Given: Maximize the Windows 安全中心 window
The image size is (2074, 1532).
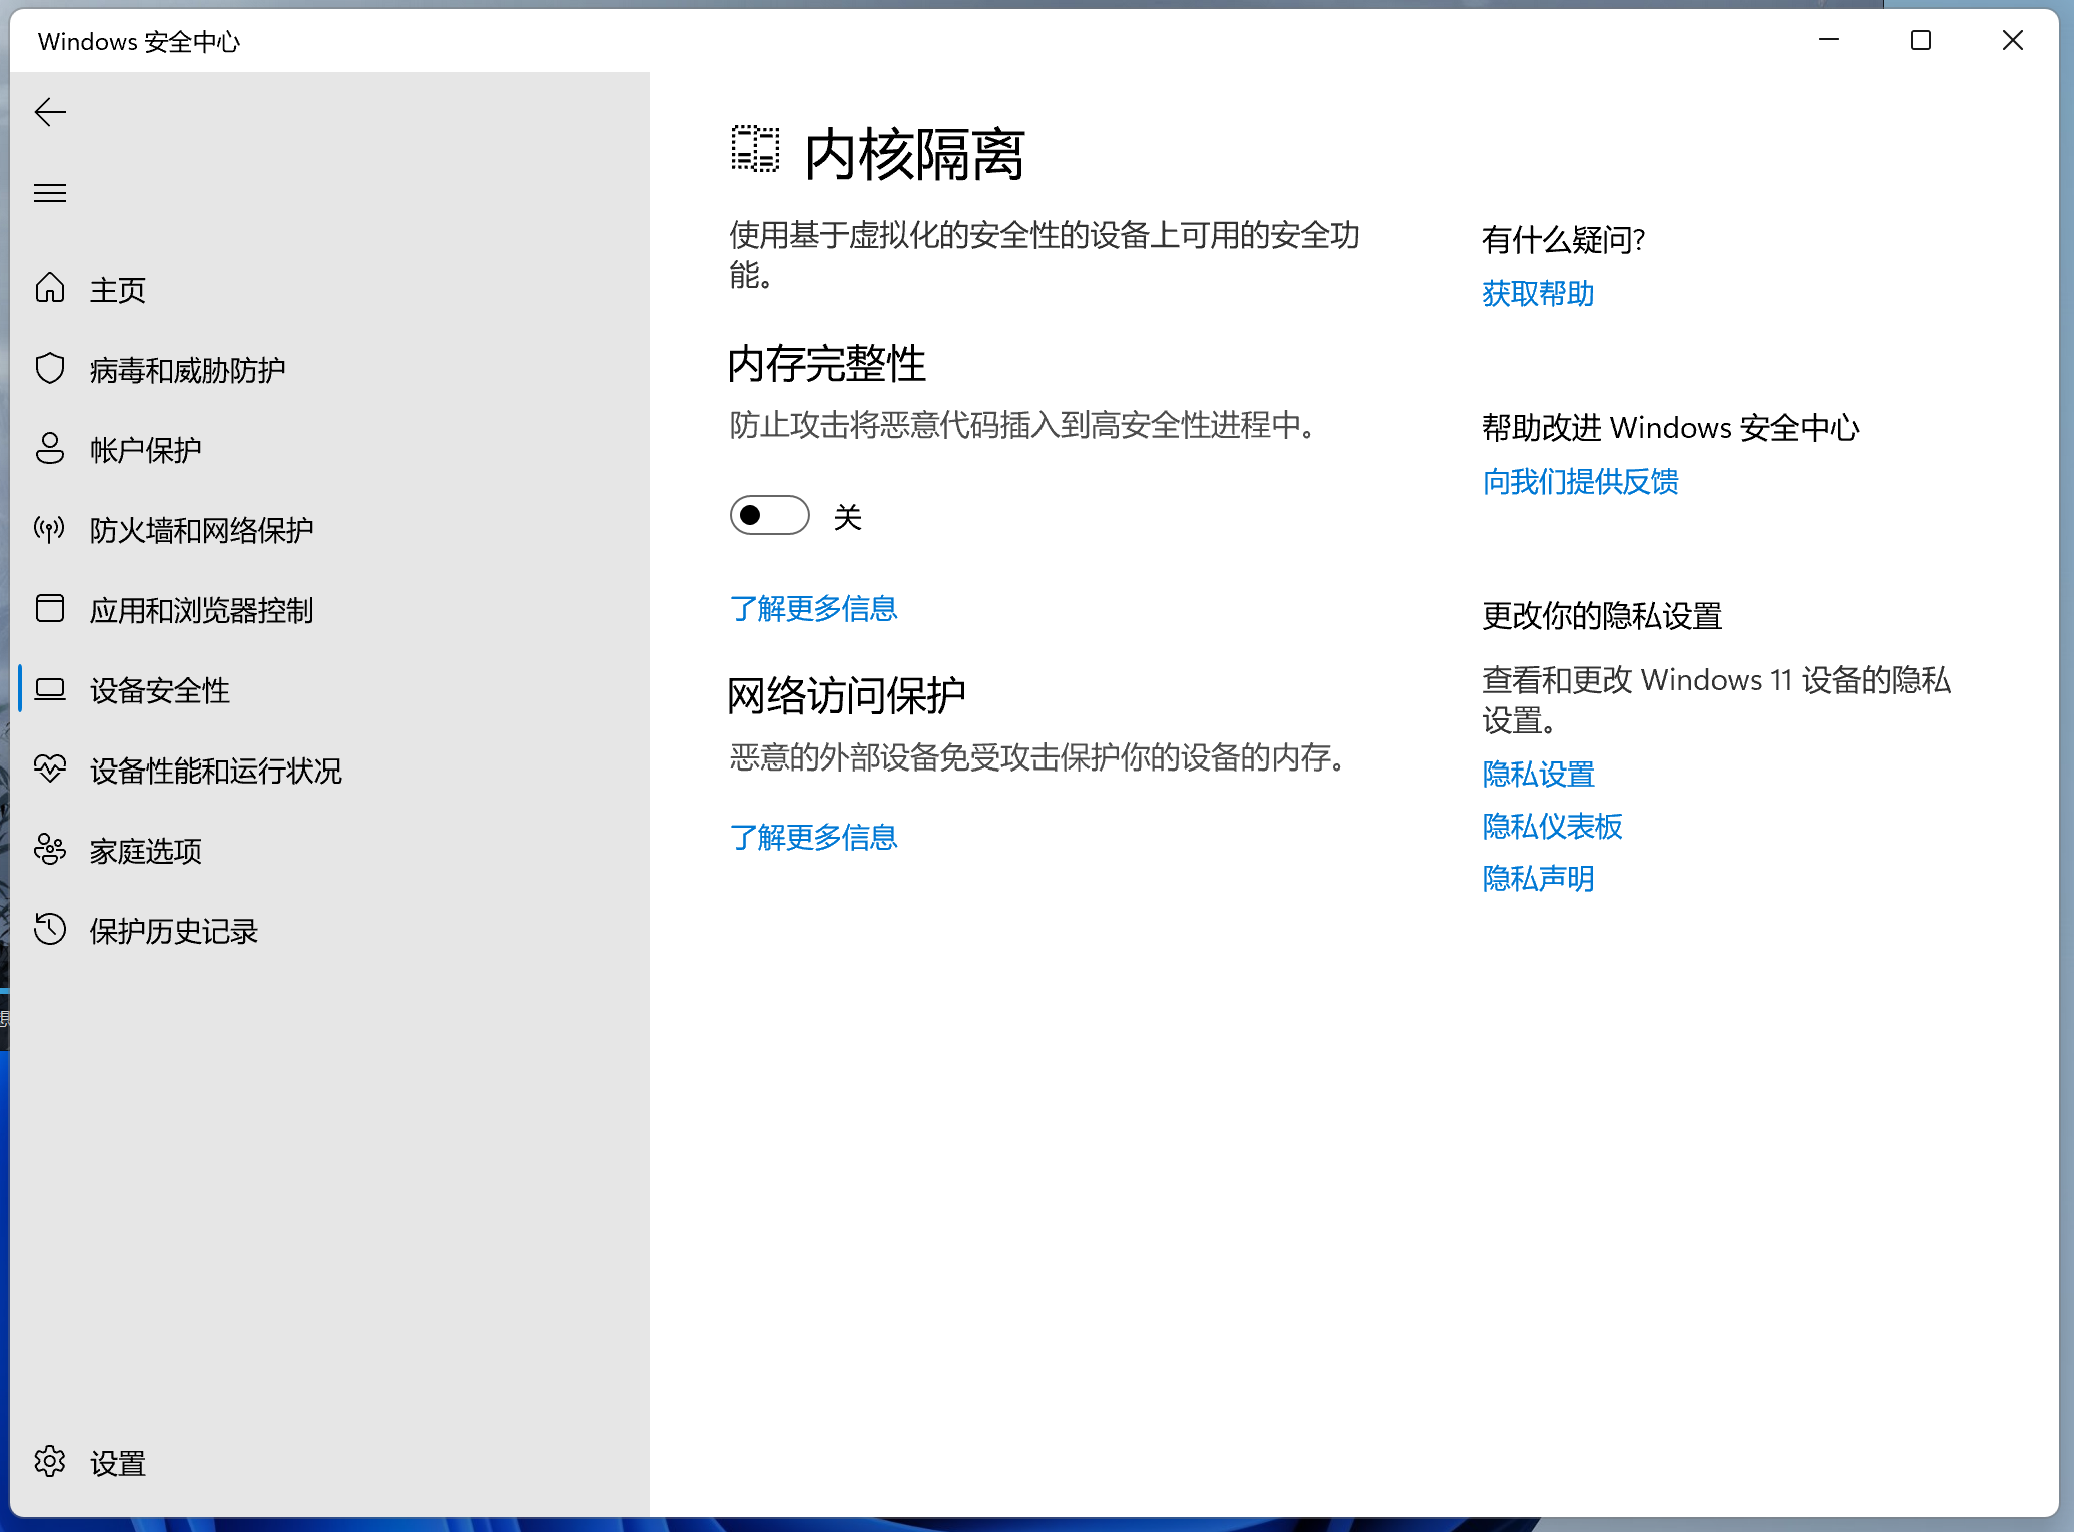Looking at the screenshot, I should pyautogui.click(x=1921, y=40).
